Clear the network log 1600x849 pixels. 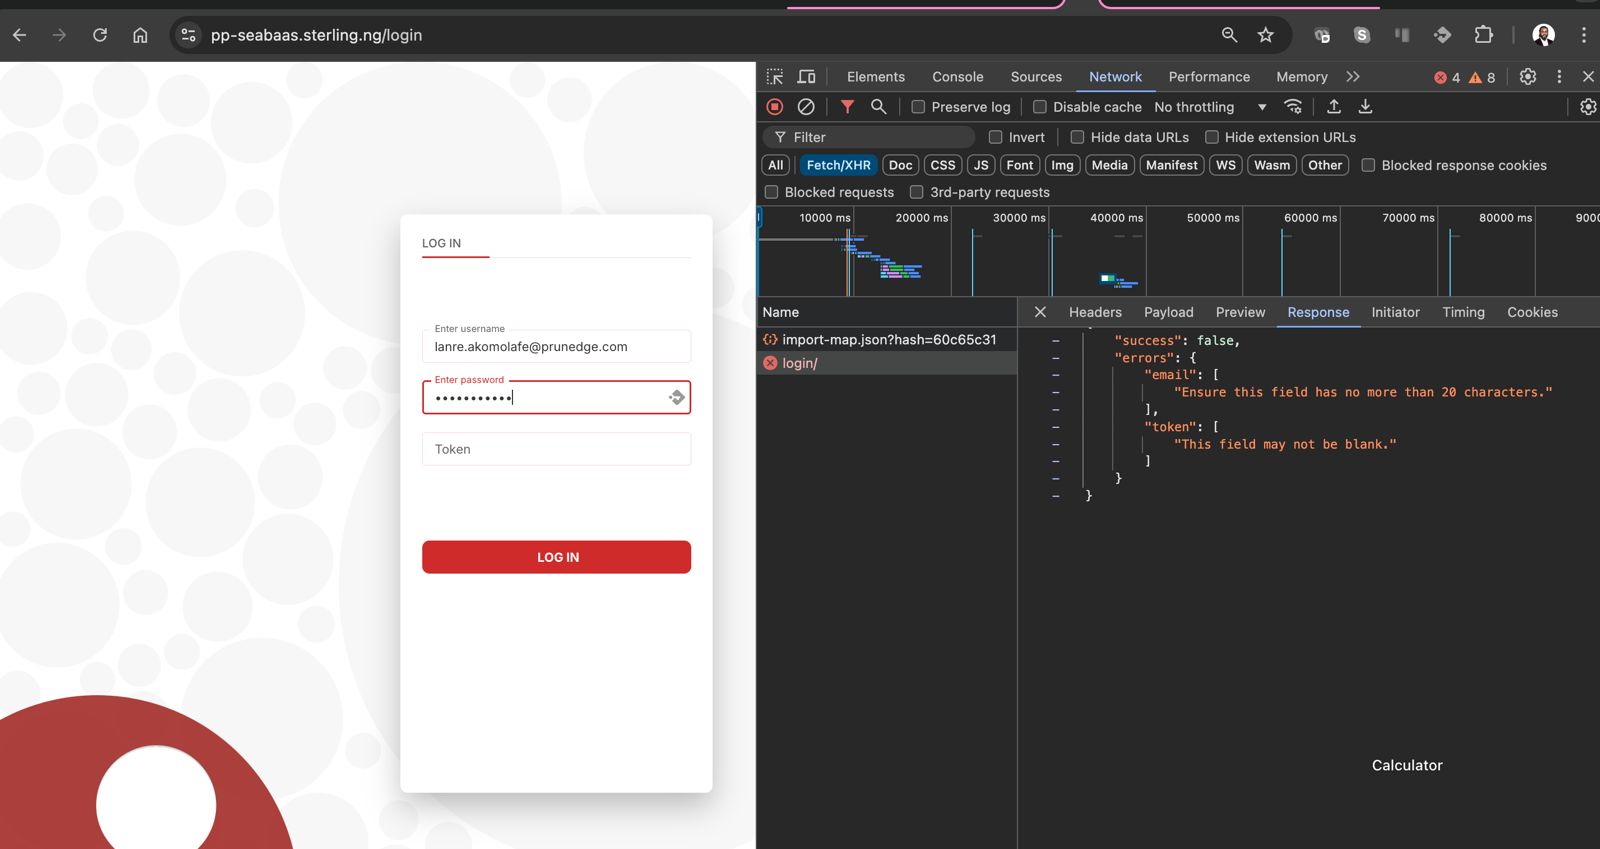point(806,107)
